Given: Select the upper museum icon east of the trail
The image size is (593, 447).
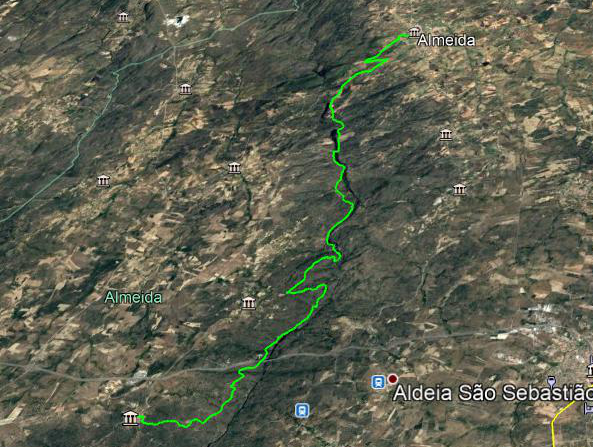Looking at the screenshot, I should tap(446, 135).
